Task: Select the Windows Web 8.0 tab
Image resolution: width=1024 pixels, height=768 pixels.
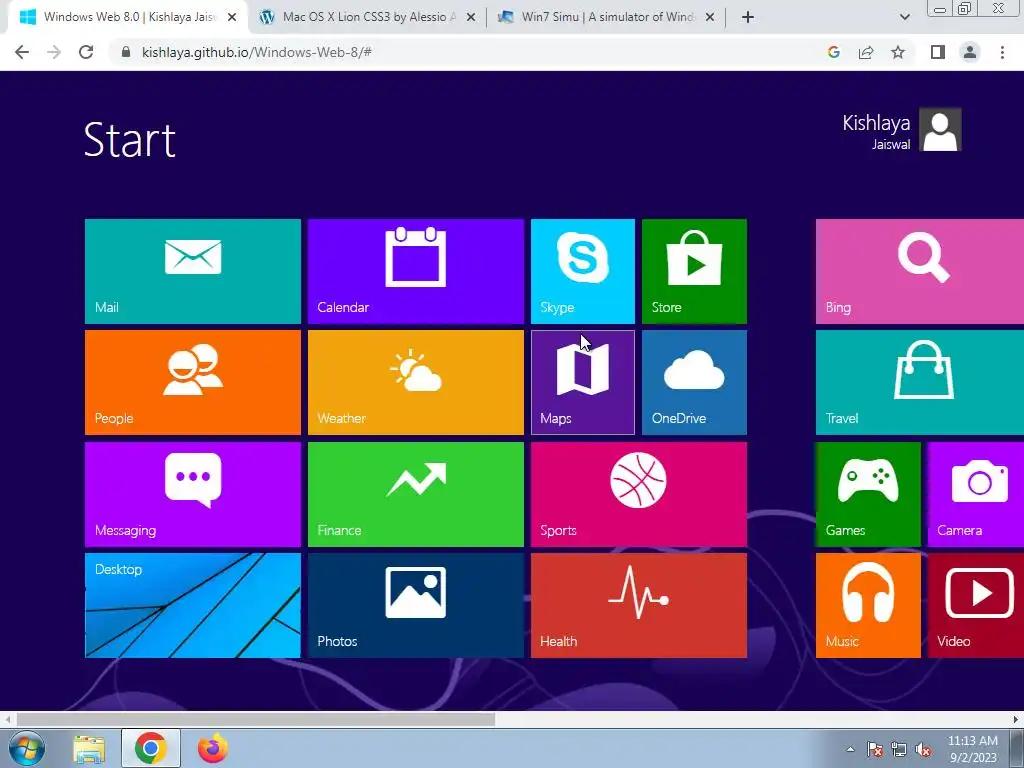Action: [129, 17]
